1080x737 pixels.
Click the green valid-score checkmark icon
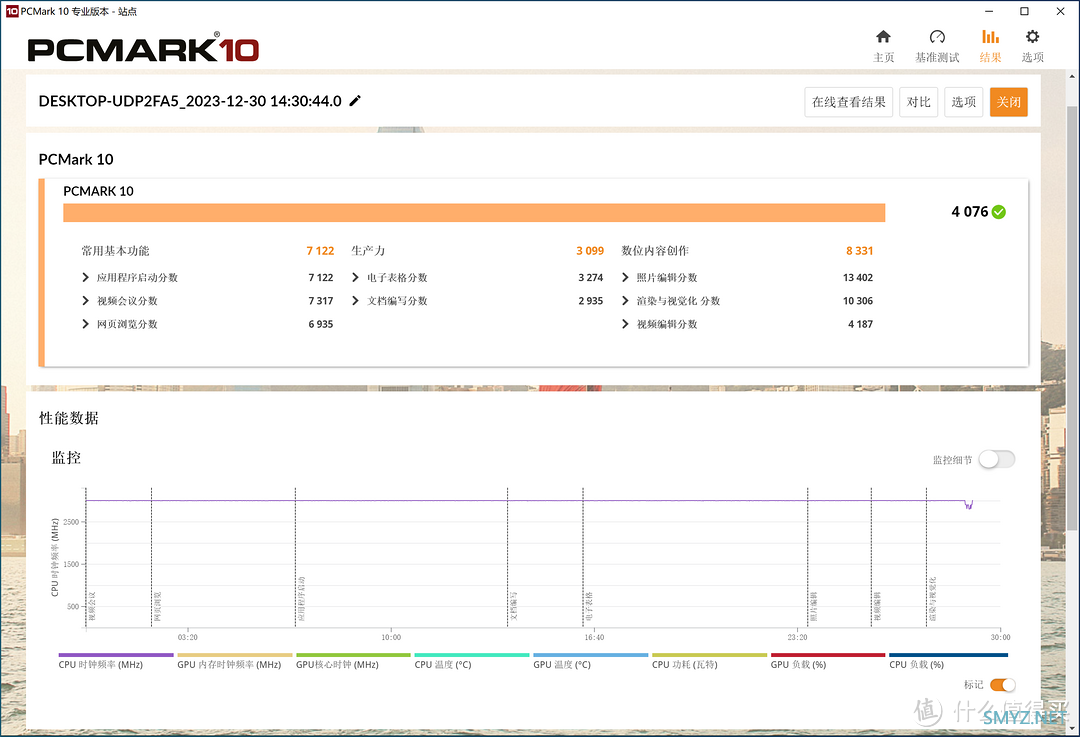[x=999, y=212]
